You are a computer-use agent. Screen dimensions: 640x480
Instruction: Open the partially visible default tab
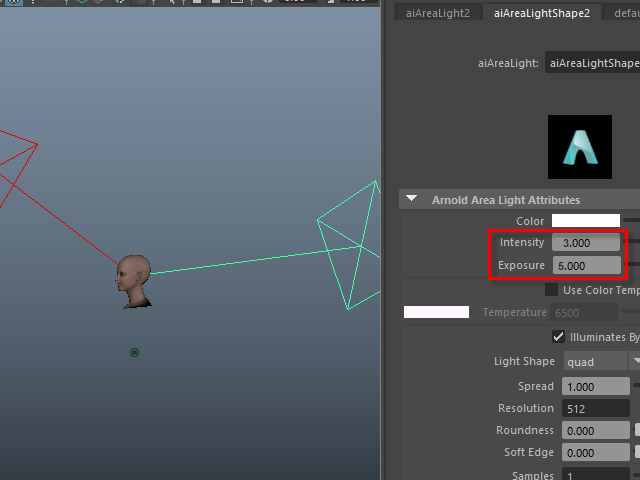[621, 13]
